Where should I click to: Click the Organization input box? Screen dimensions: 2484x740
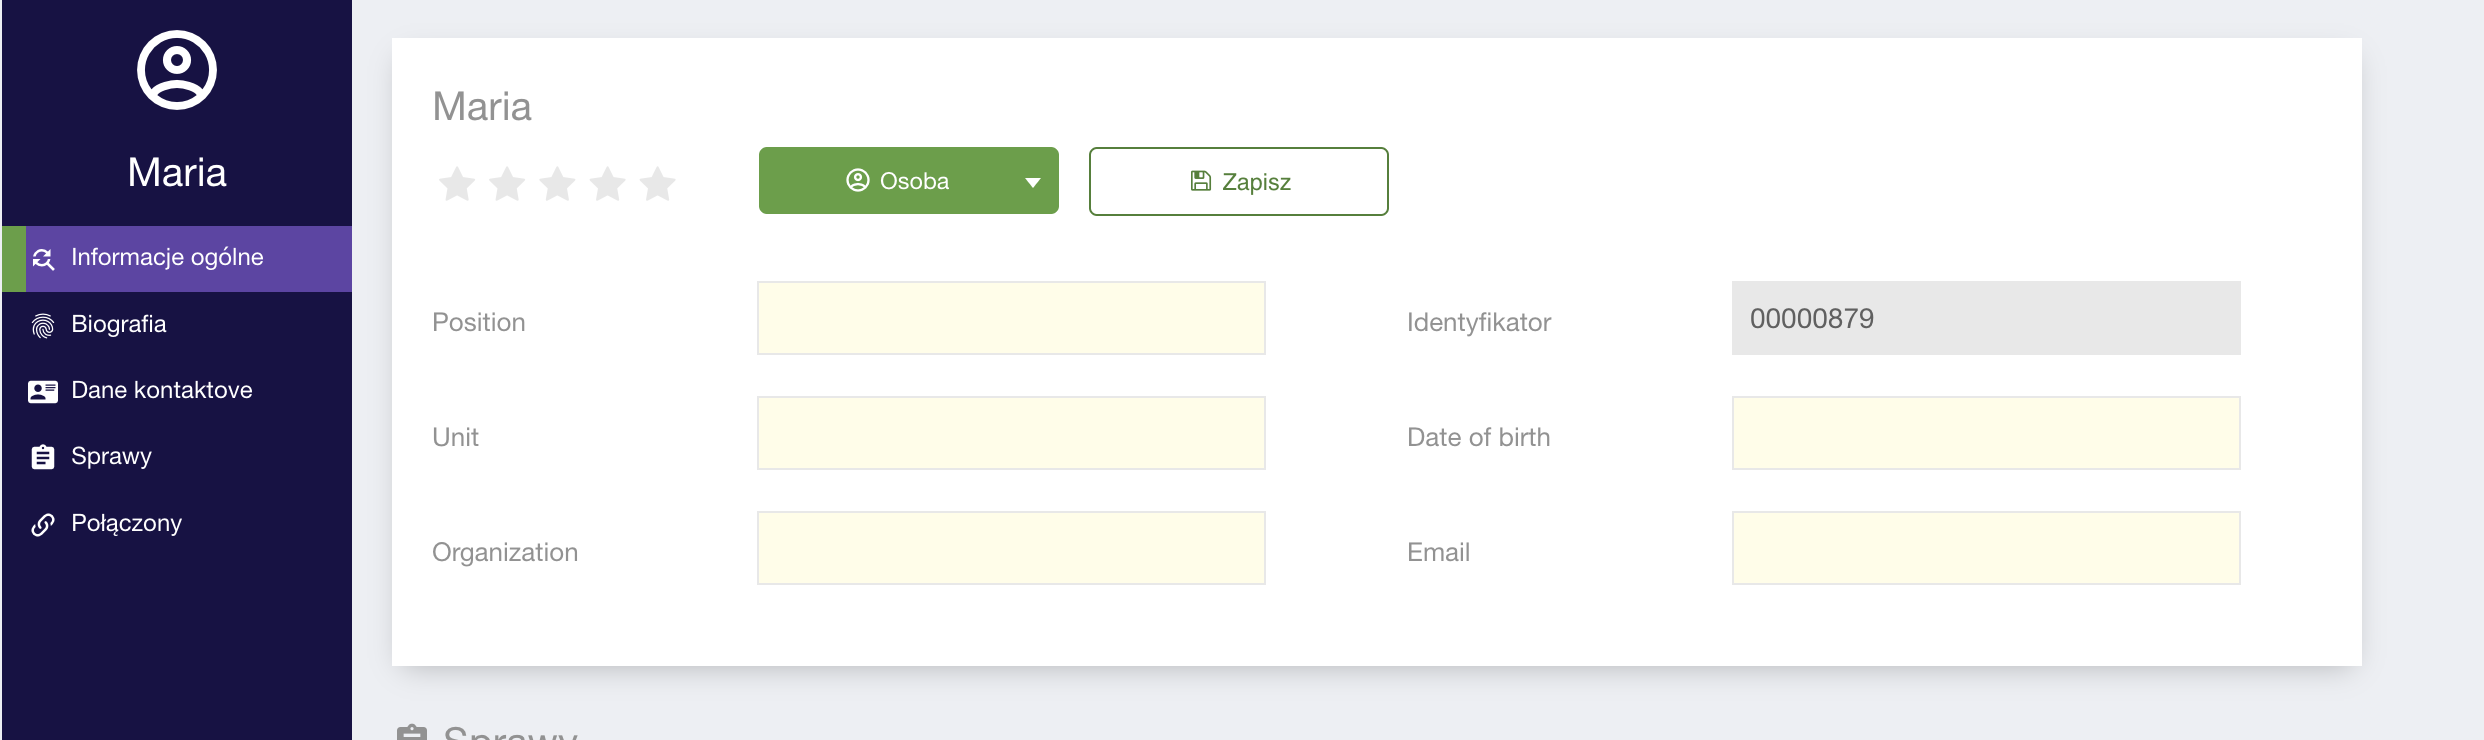coord(1010,548)
